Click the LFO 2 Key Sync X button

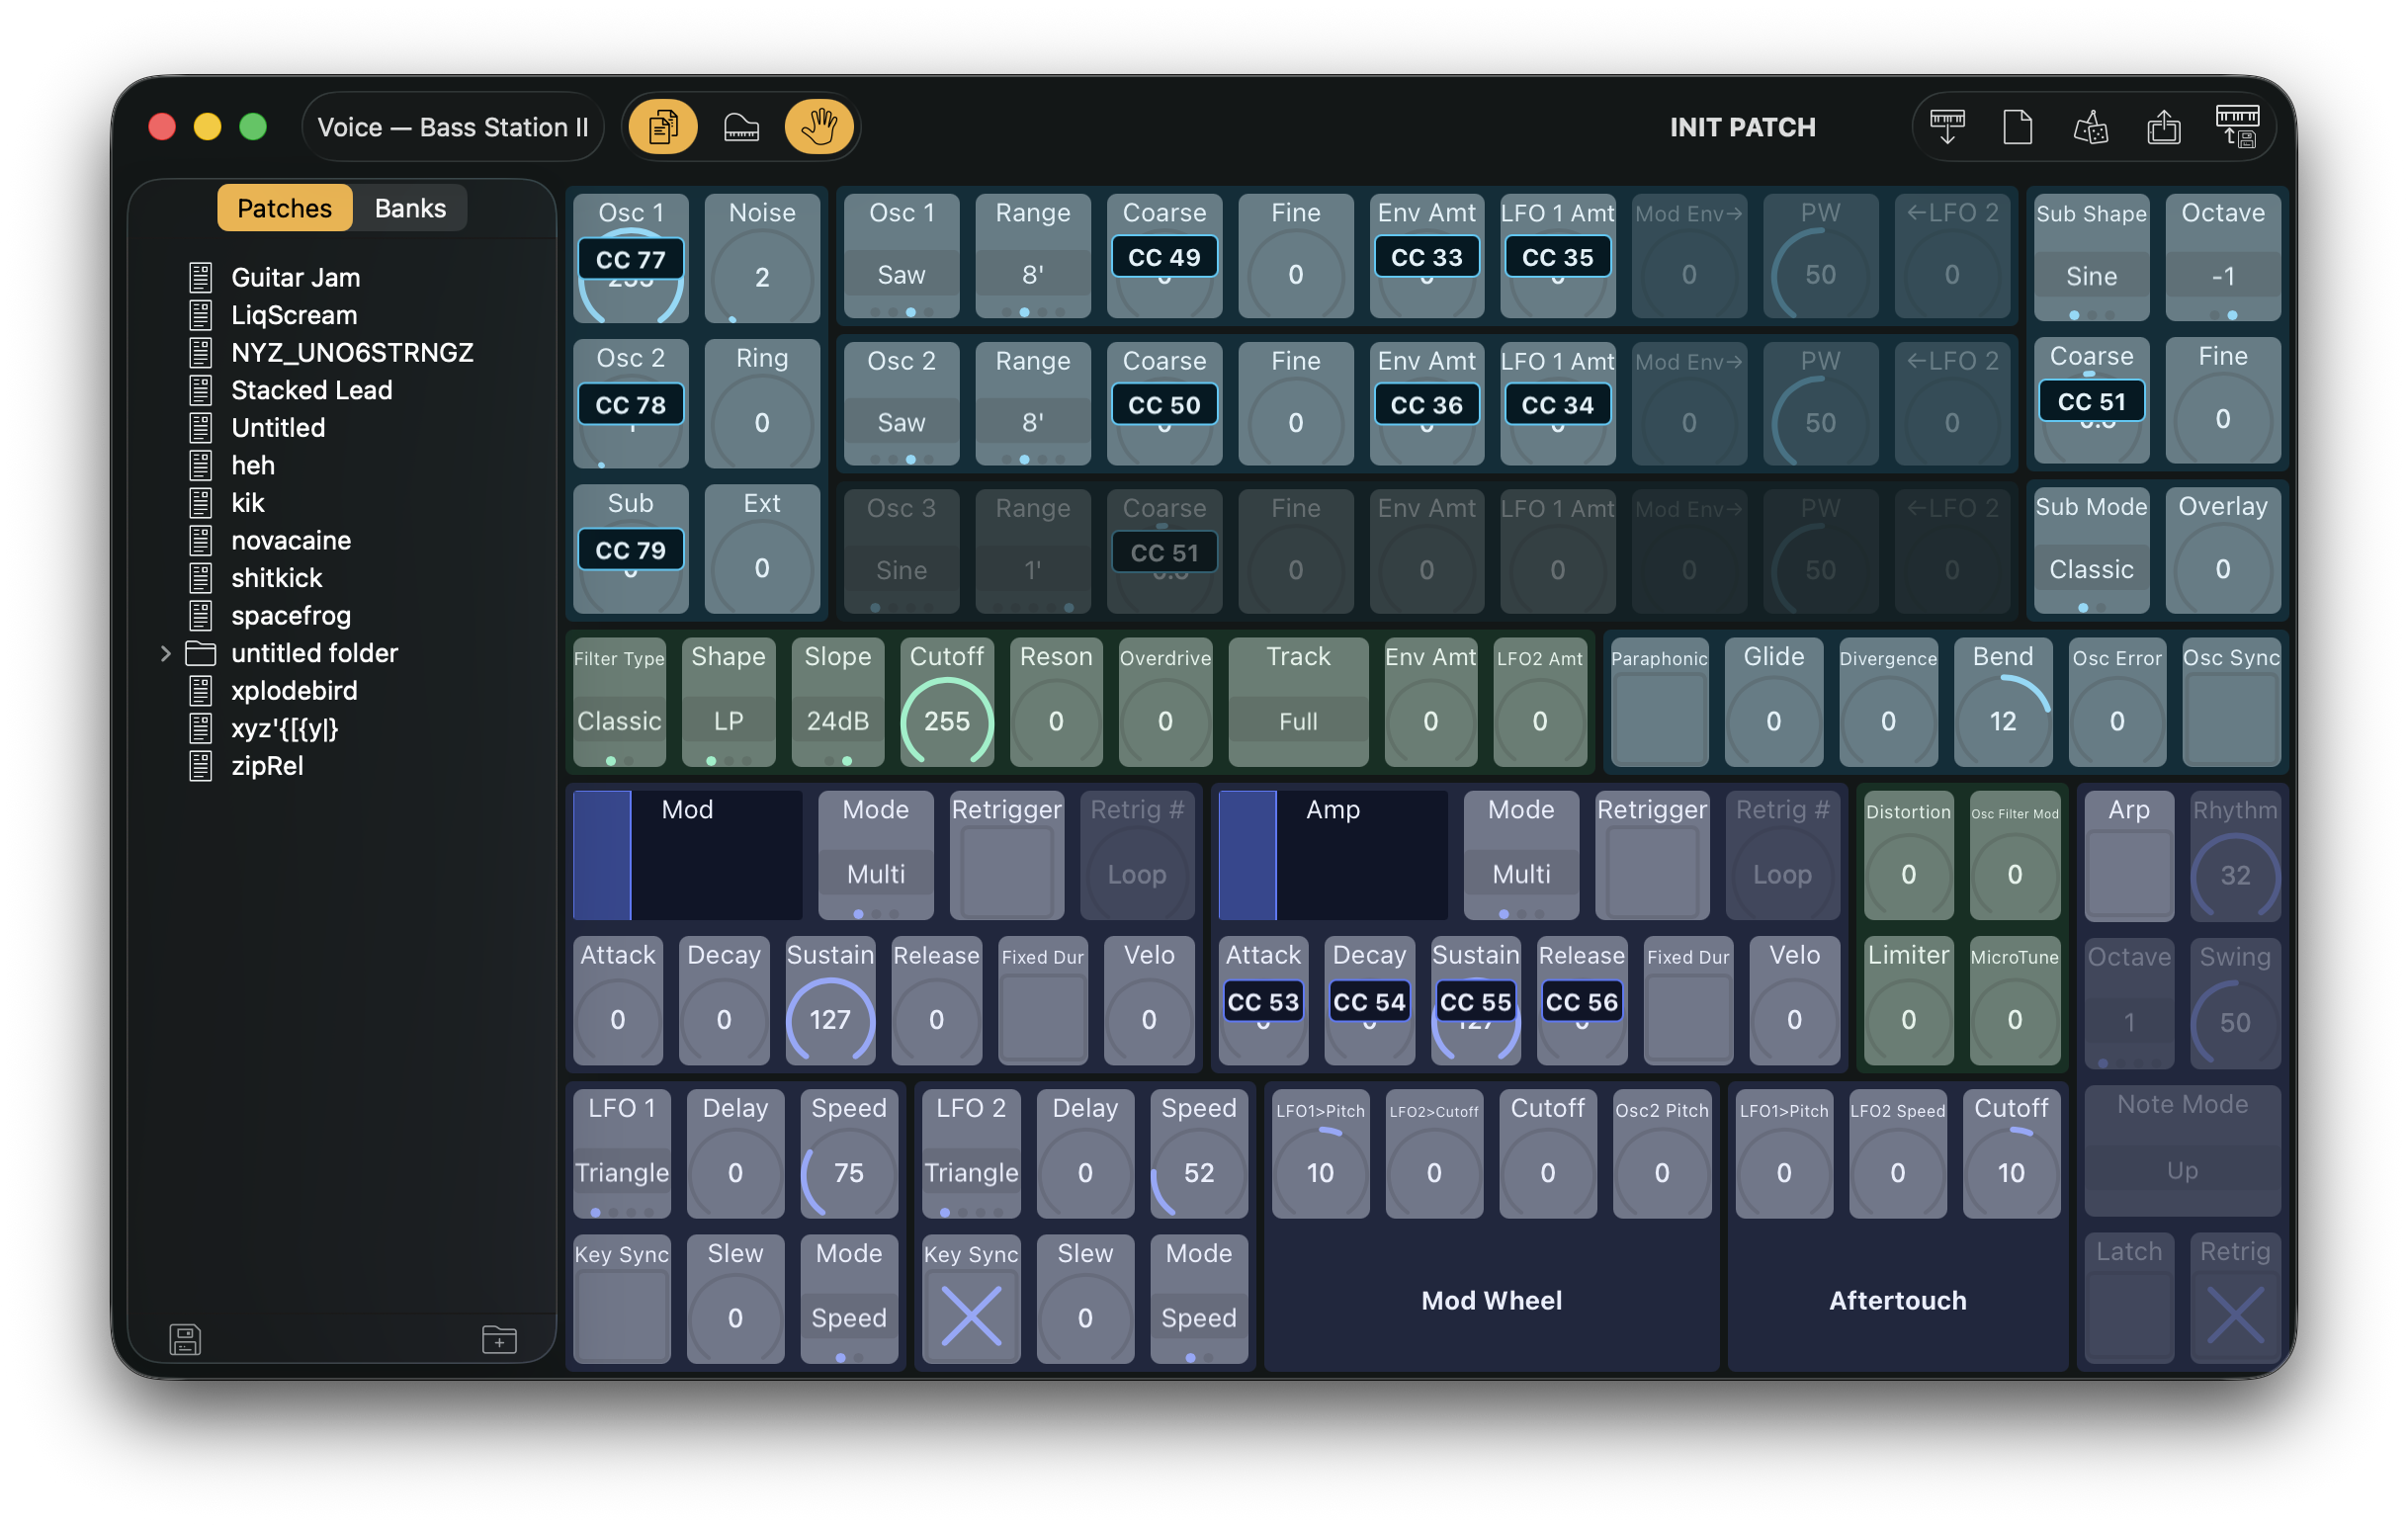click(970, 1316)
